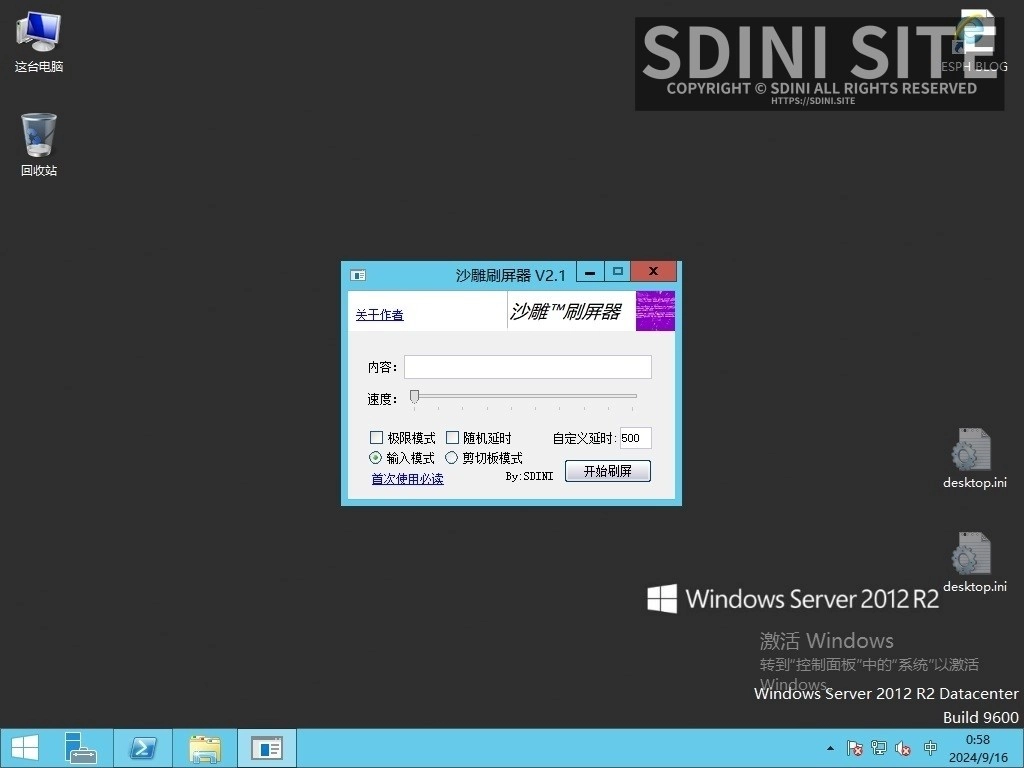Click the 开始刷屏 button
Screen dimensions: 1024x768
(607, 471)
